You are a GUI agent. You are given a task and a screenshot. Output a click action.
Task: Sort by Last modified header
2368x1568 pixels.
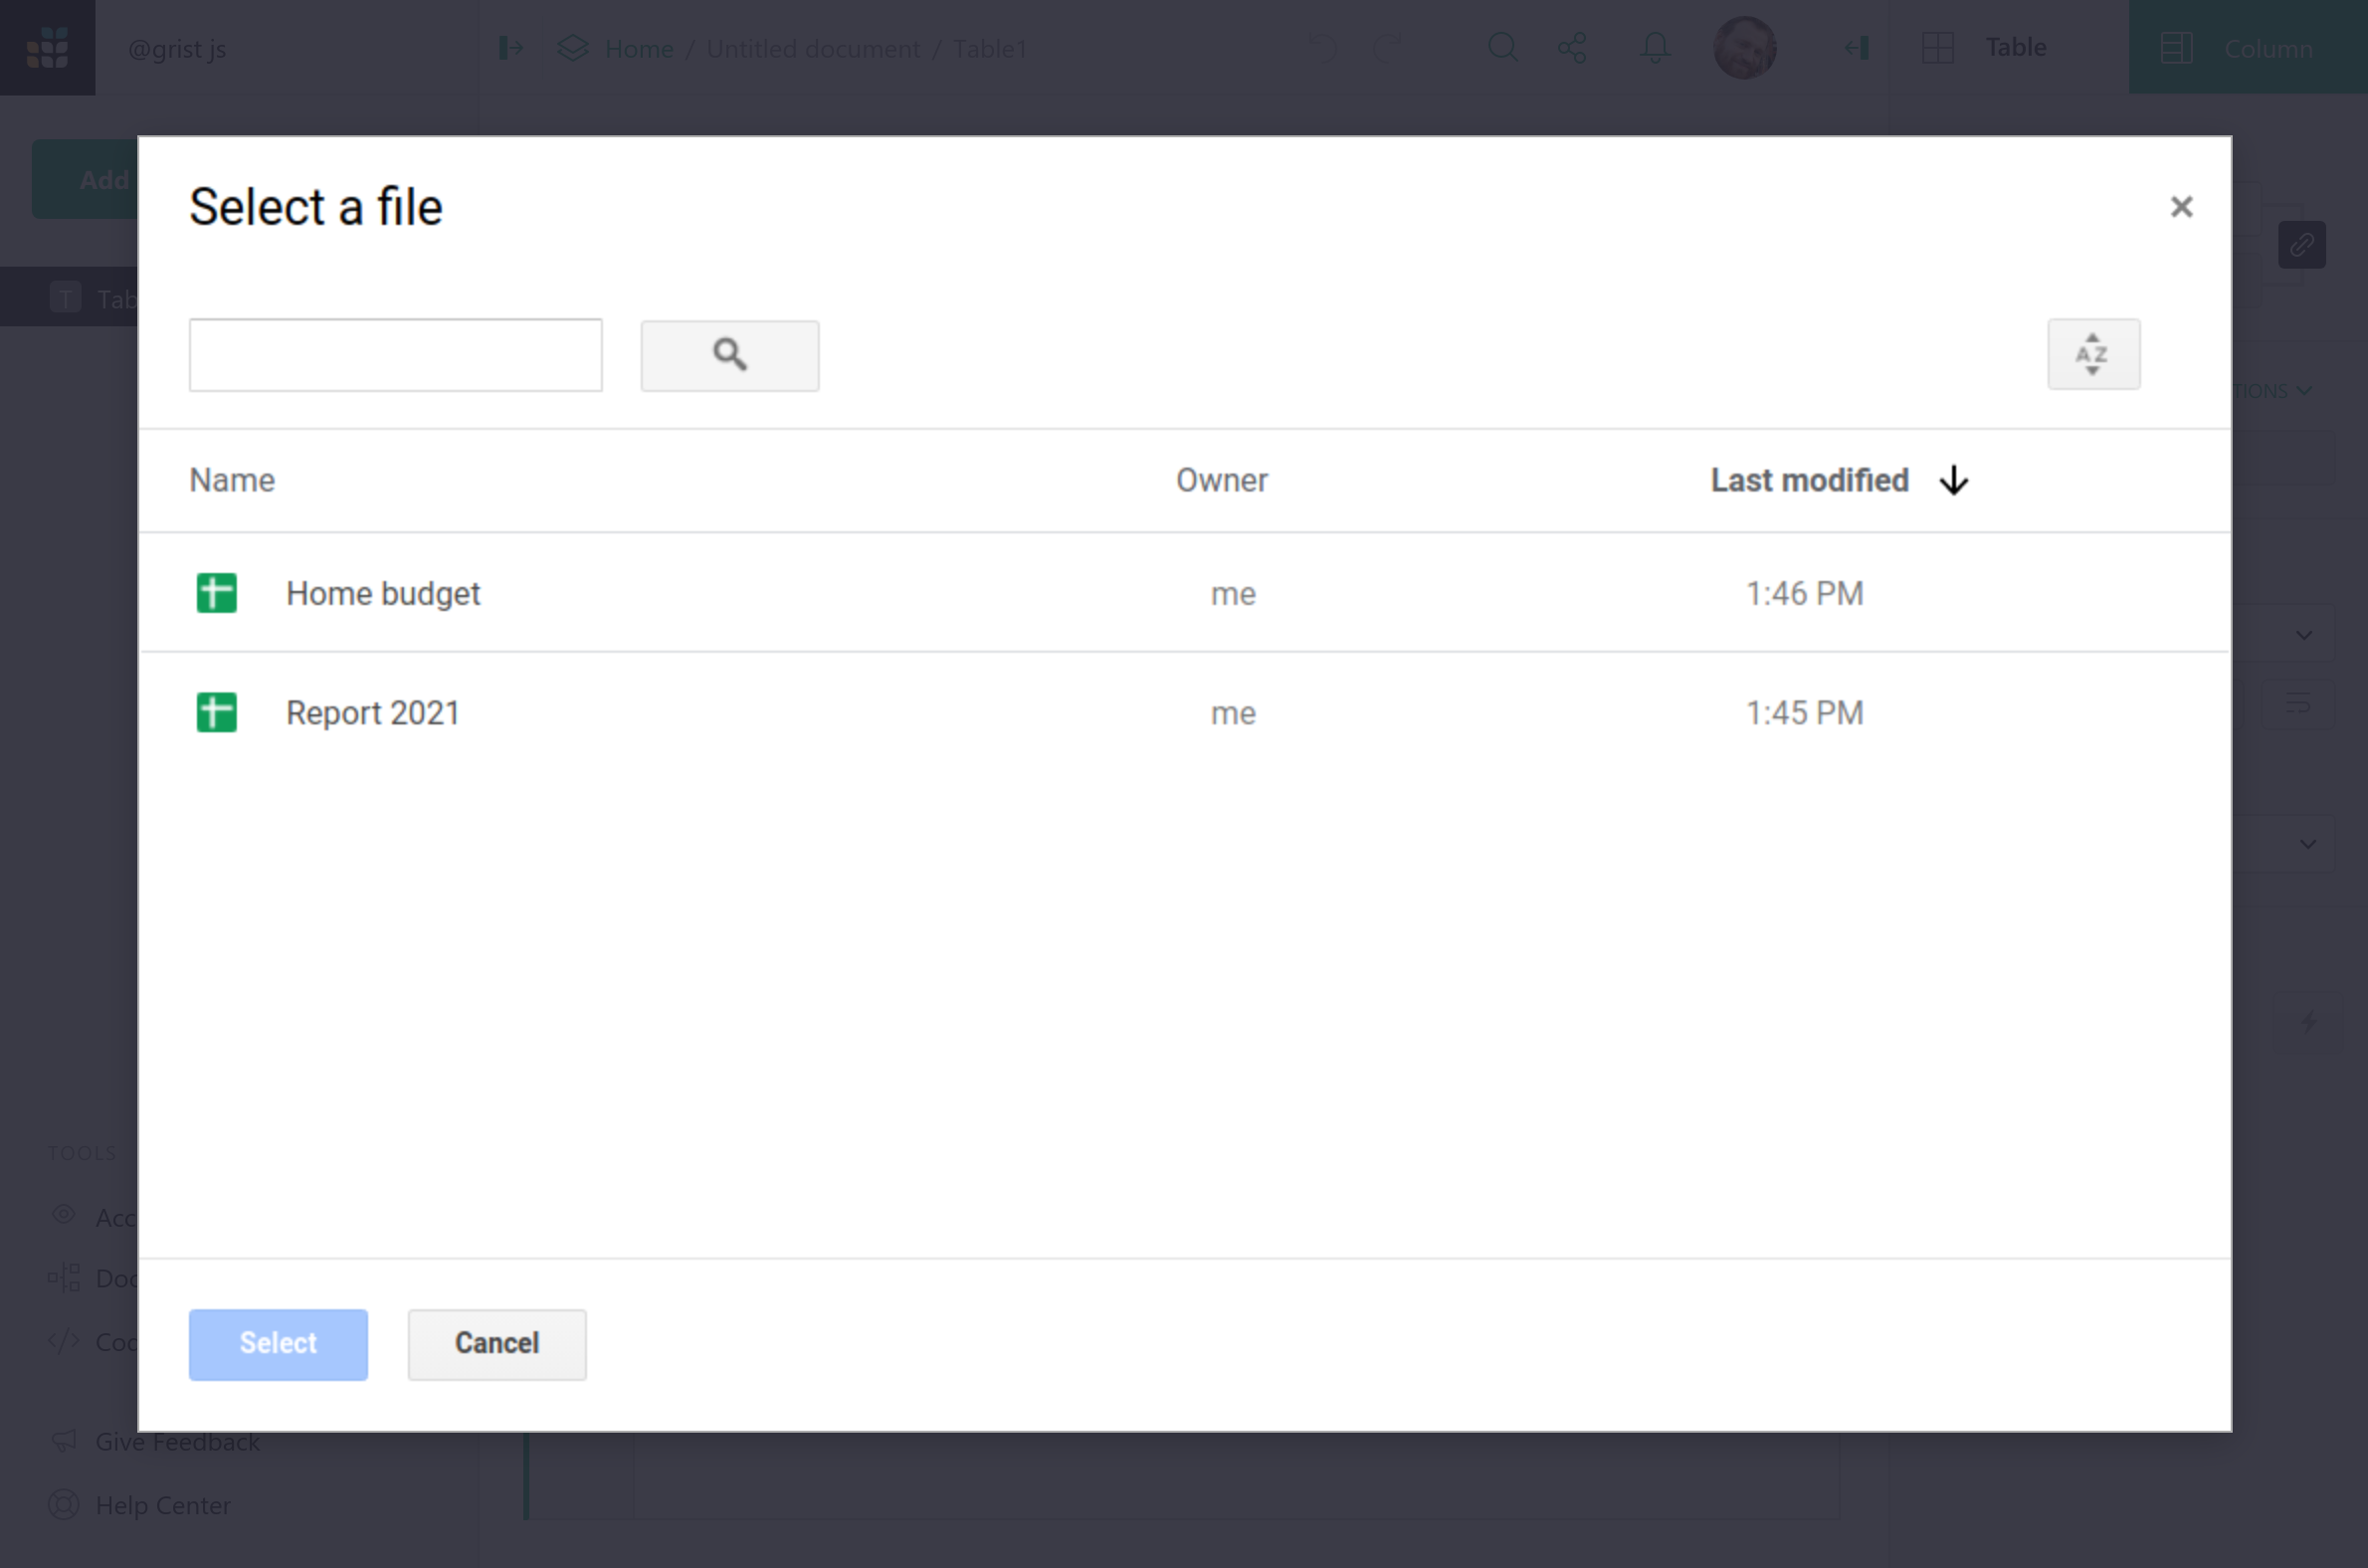coord(1809,481)
